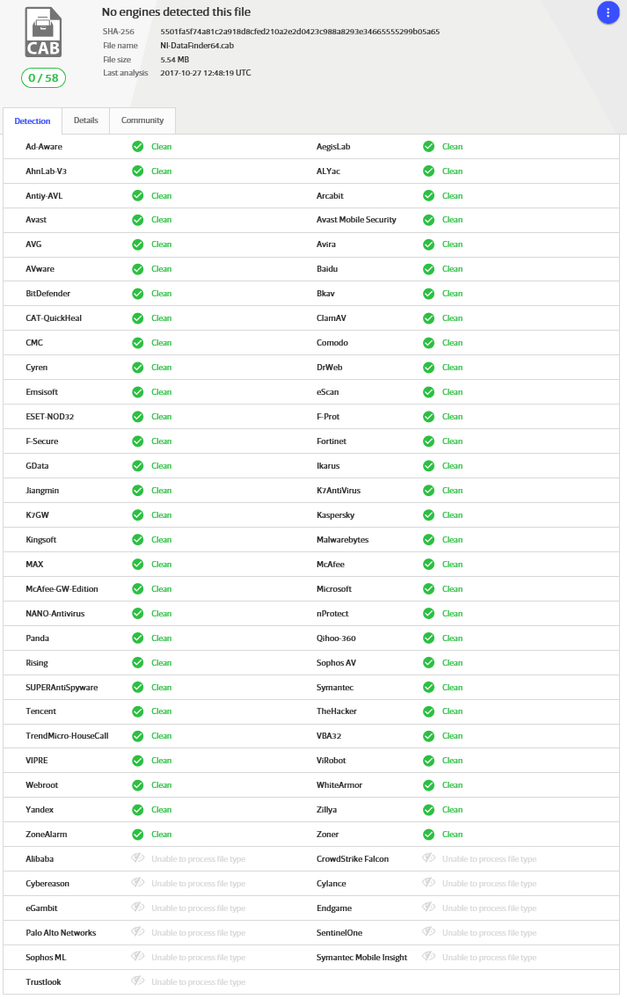
Task: Click the crossed-eye icon beside Alibaba
Action: [138, 859]
